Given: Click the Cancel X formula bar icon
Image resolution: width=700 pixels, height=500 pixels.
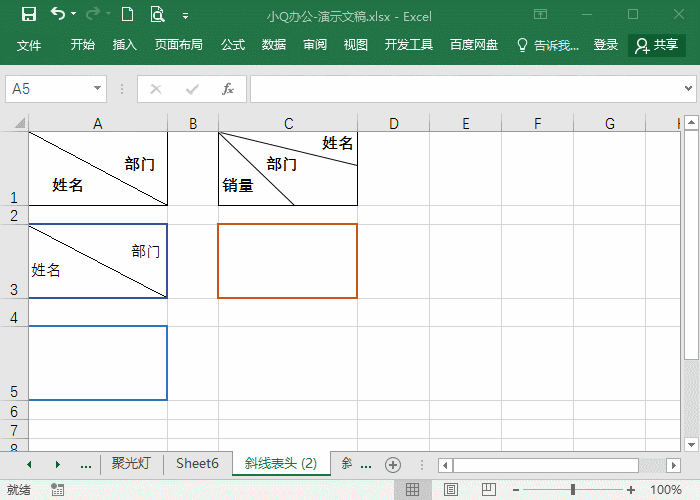Looking at the screenshot, I should [156, 89].
